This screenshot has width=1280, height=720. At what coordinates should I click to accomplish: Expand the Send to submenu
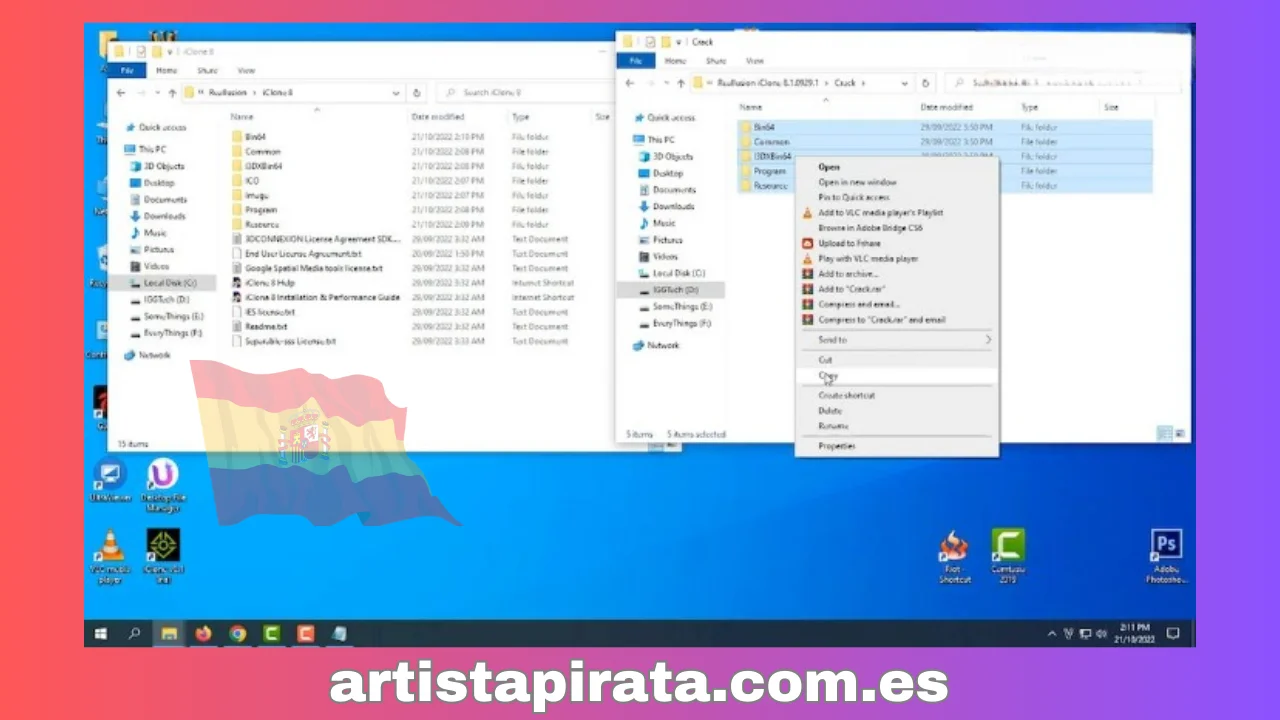(898, 340)
